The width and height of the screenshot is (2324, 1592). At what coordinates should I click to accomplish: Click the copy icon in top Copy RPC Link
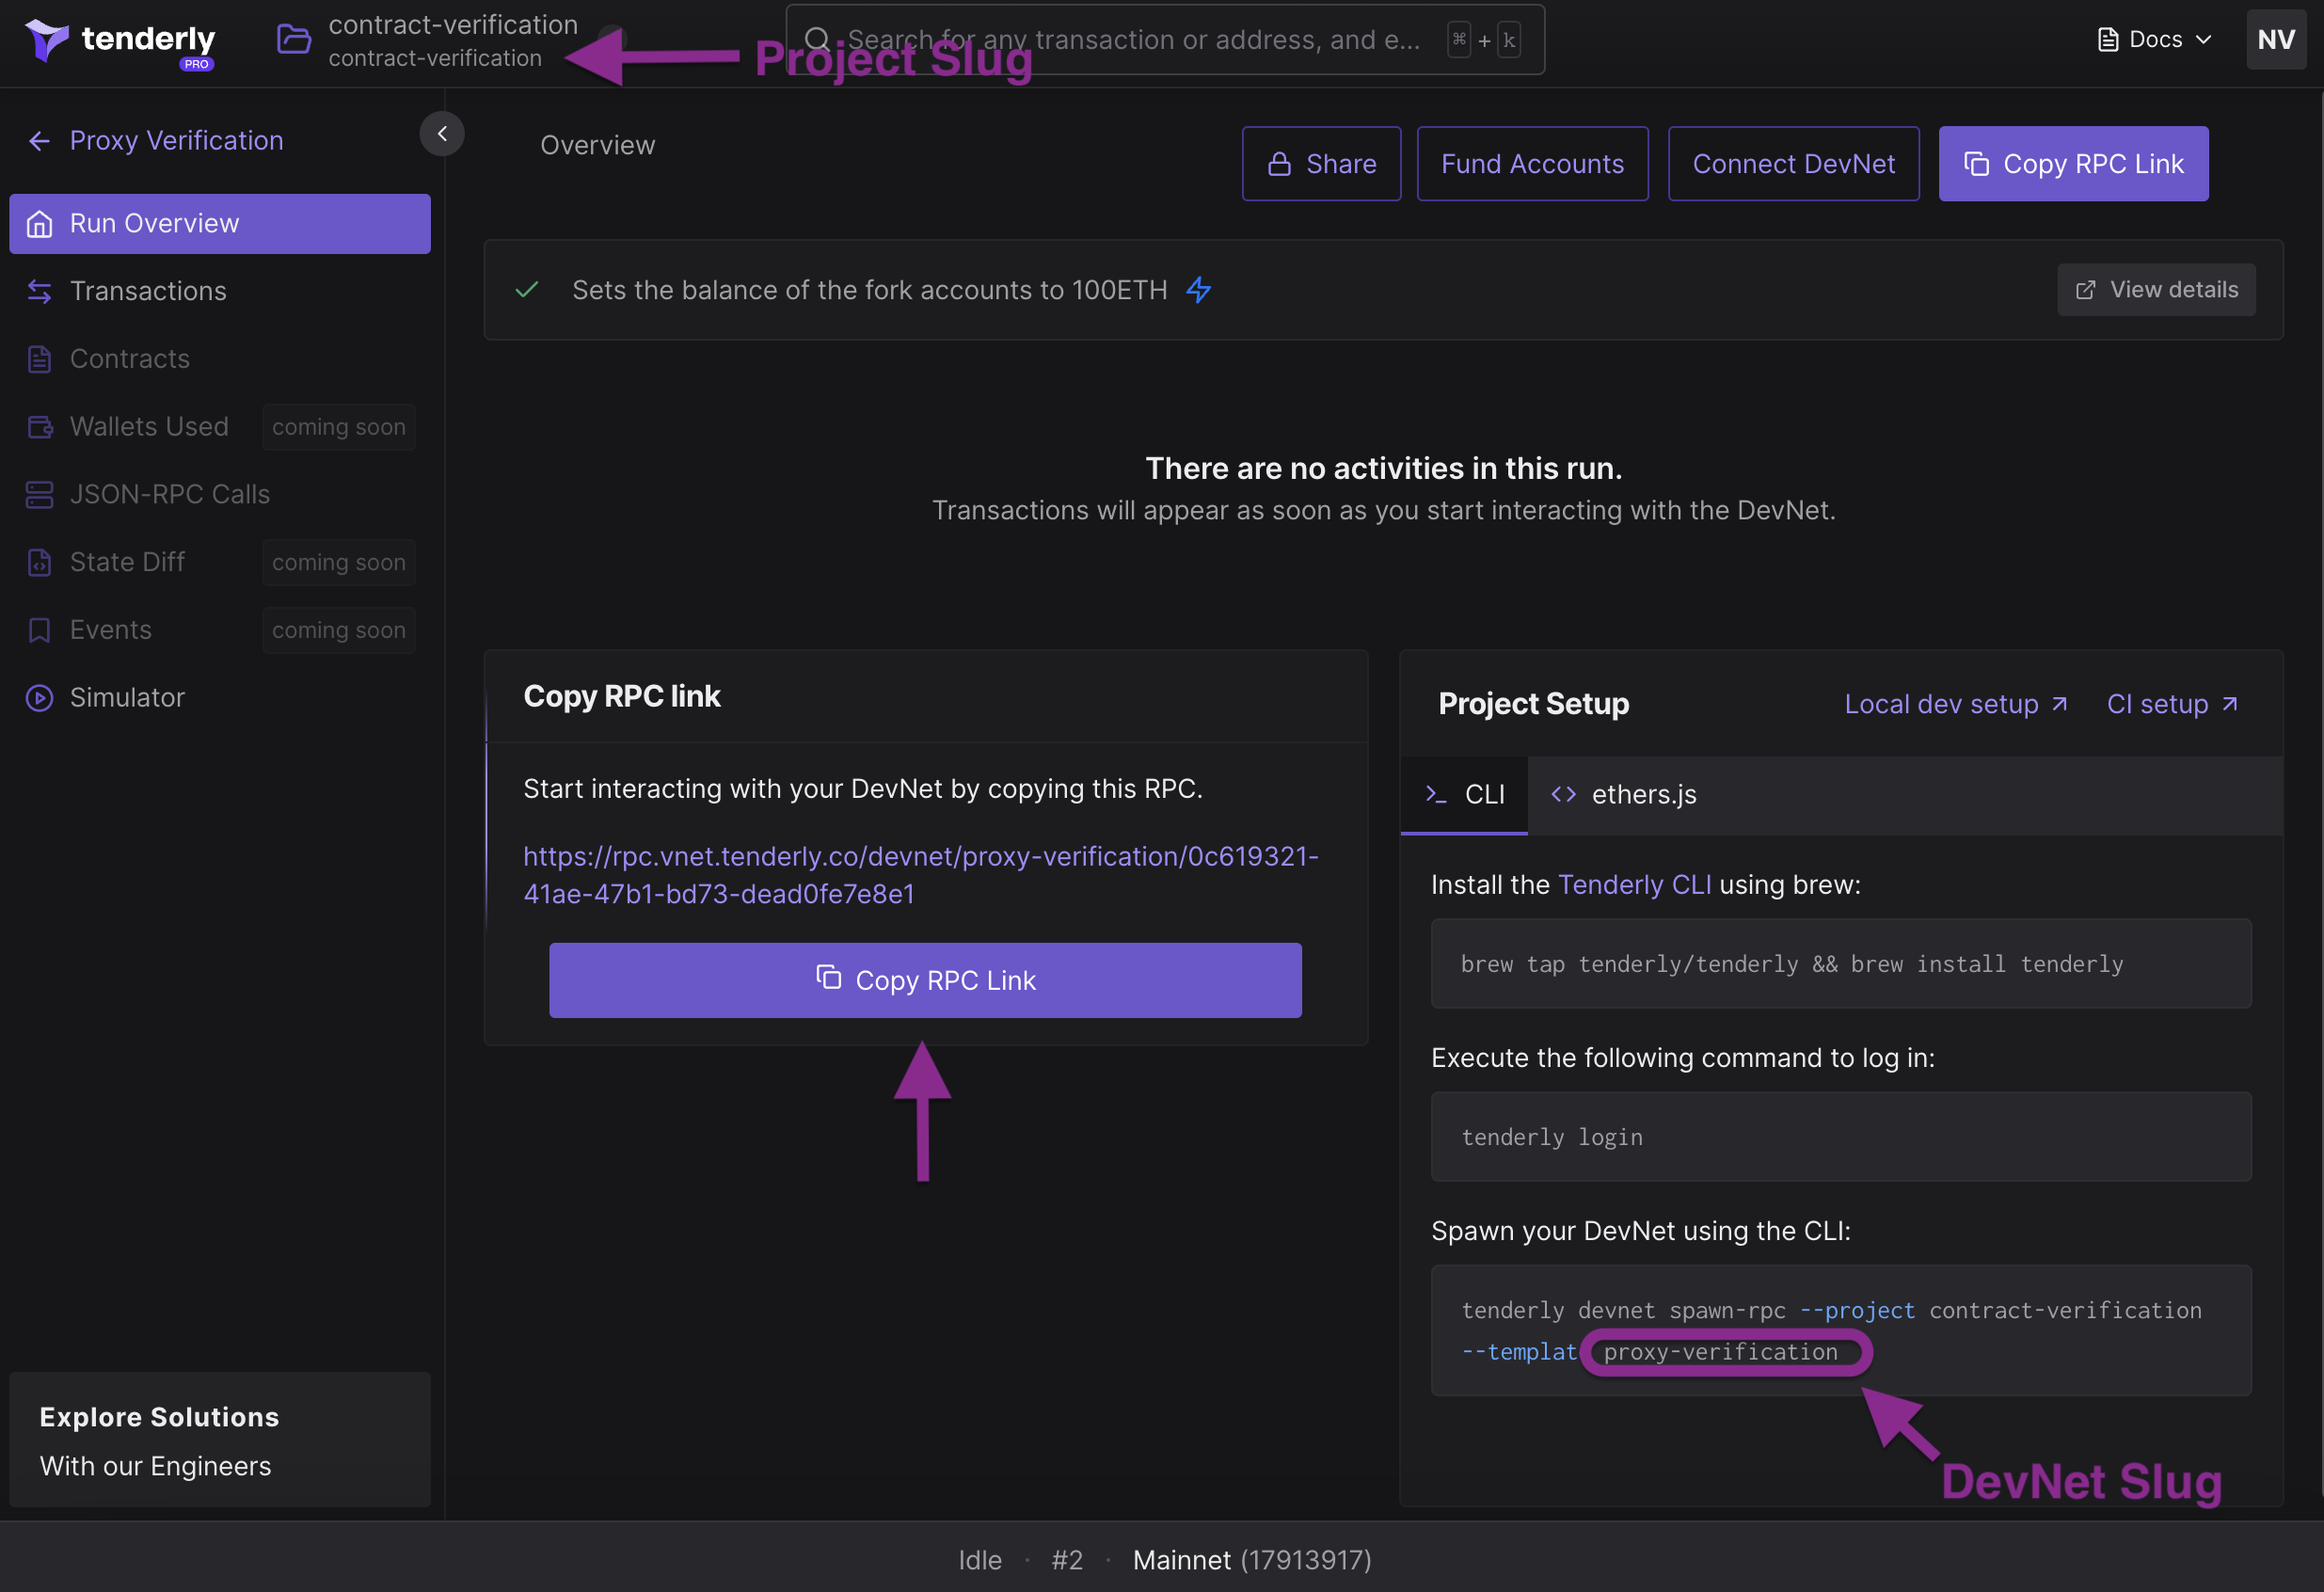(x=1976, y=164)
